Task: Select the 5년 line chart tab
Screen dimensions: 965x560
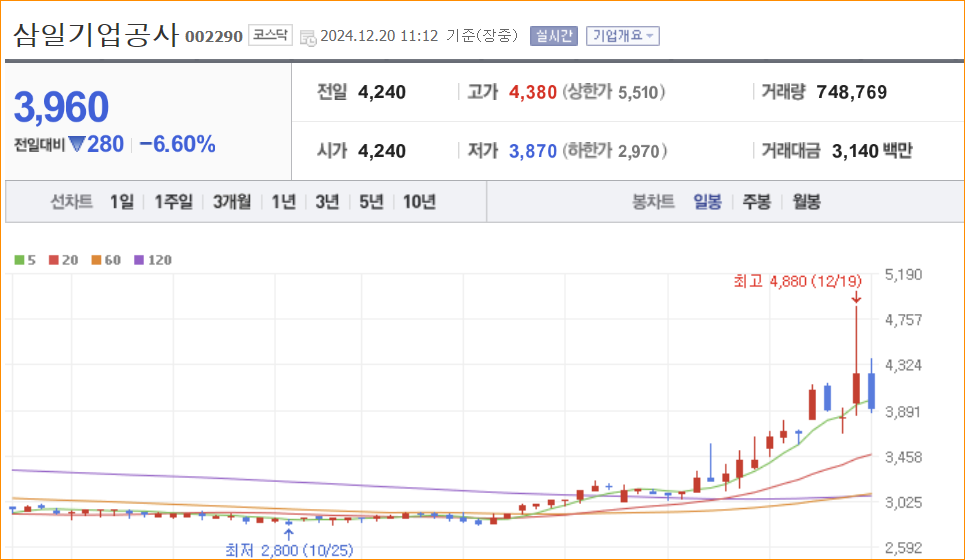Action: (371, 201)
